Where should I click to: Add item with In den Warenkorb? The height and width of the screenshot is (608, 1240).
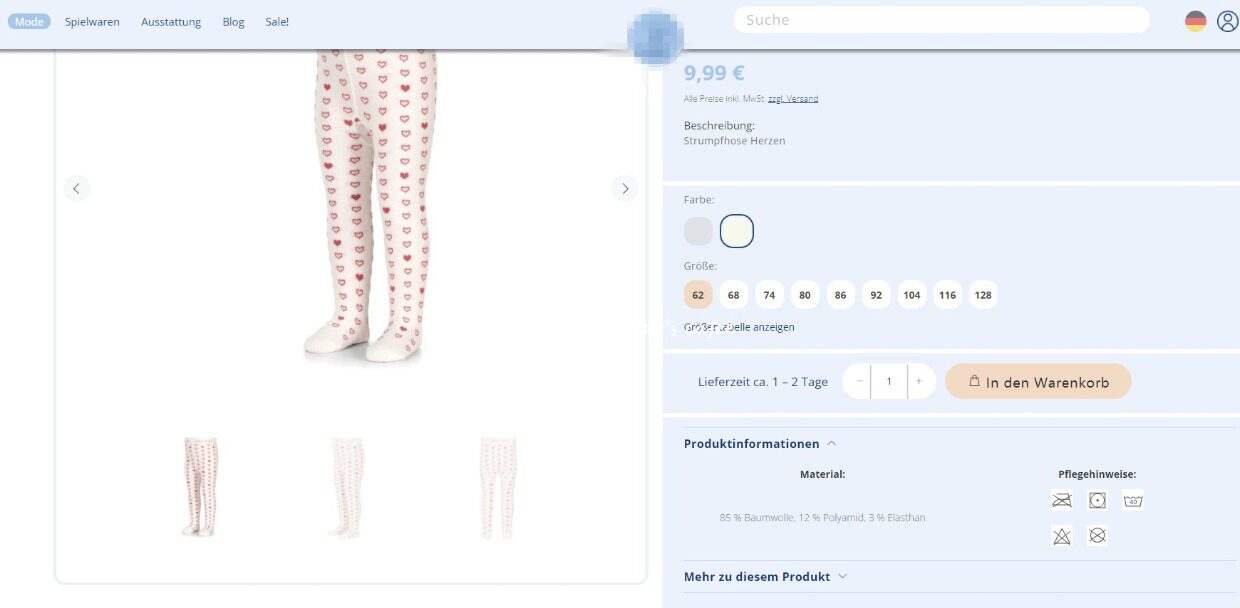point(1038,382)
